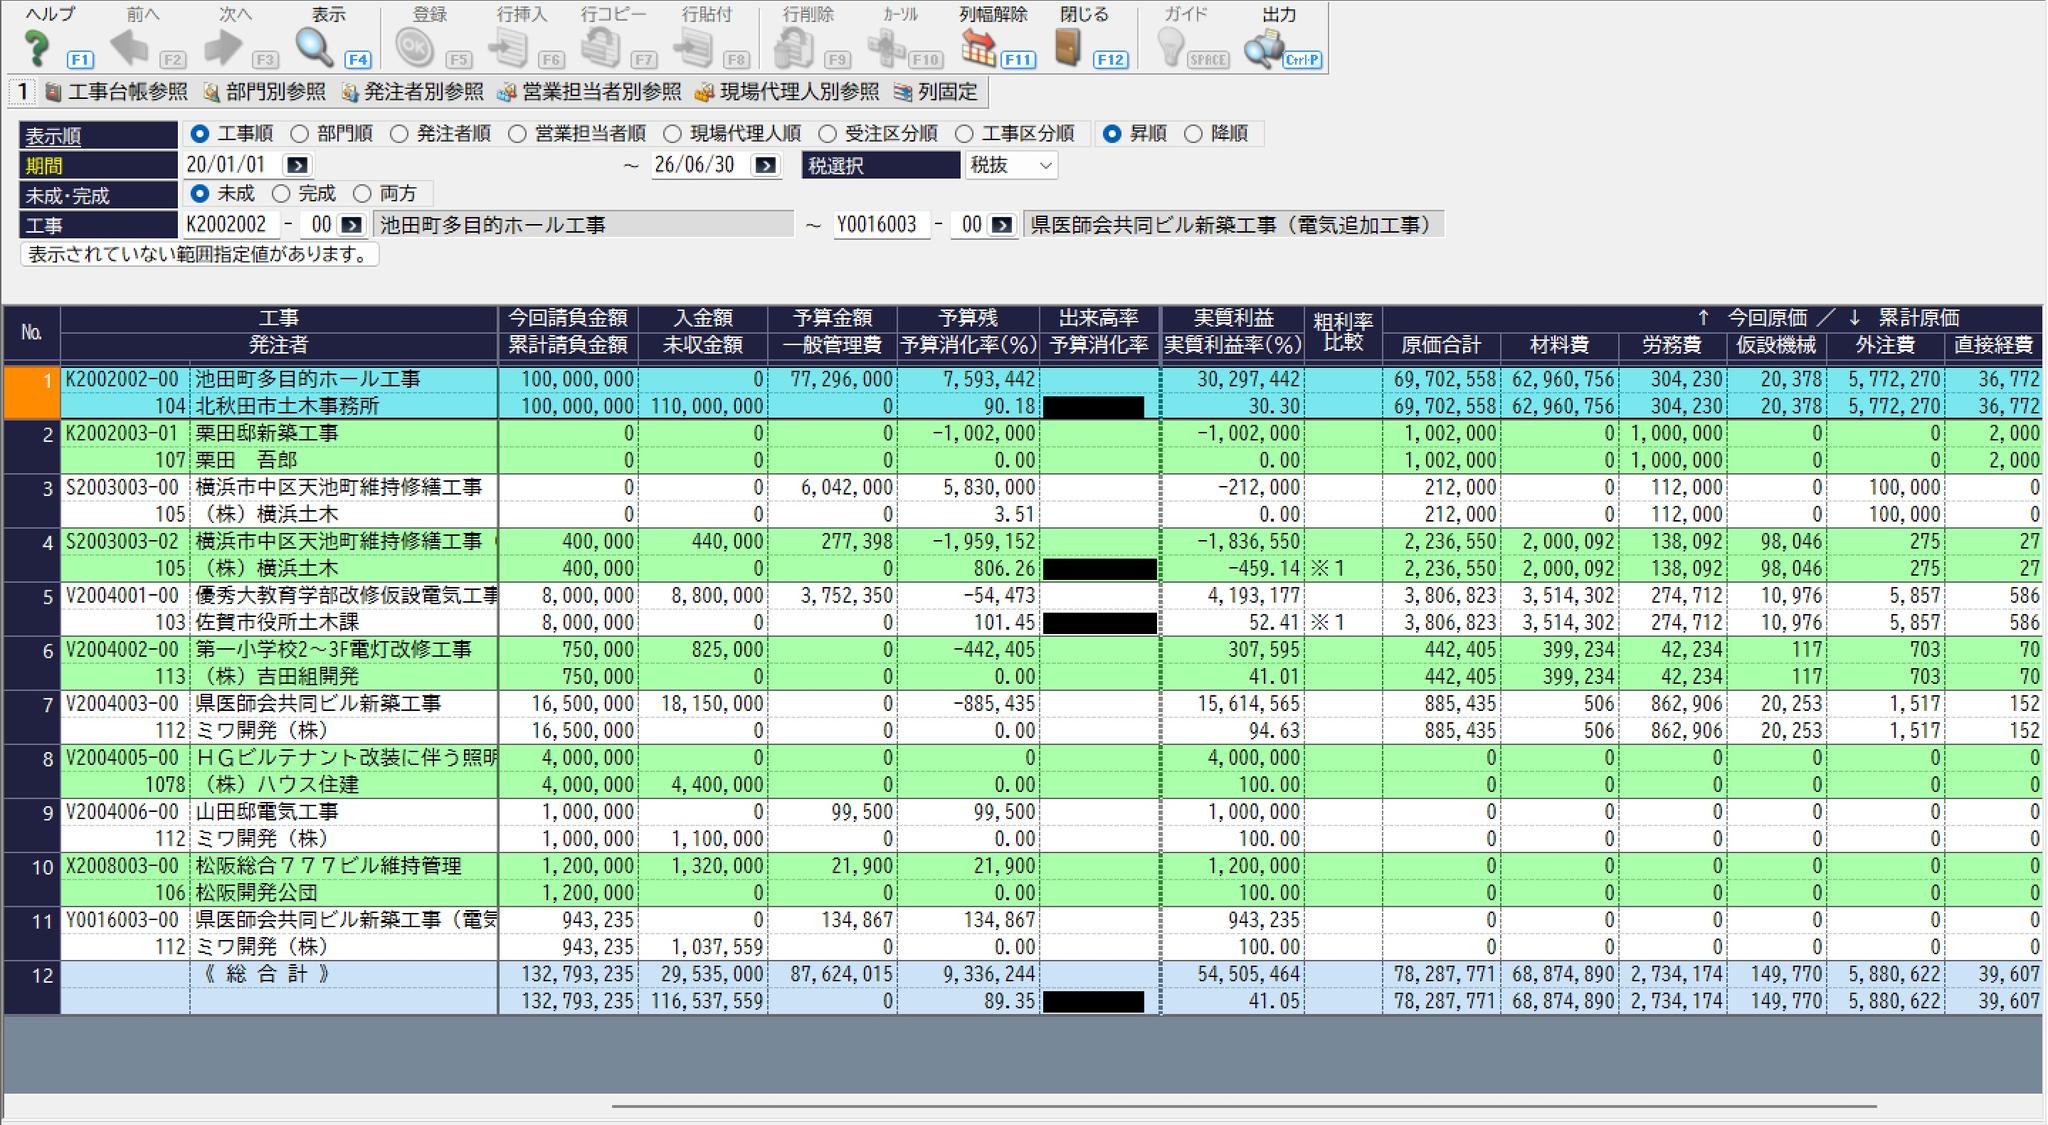Viewport: 2048px width, 1125px height.
Task: Click the 行削除 row delete icon
Action: pyautogui.click(x=795, y=47)
